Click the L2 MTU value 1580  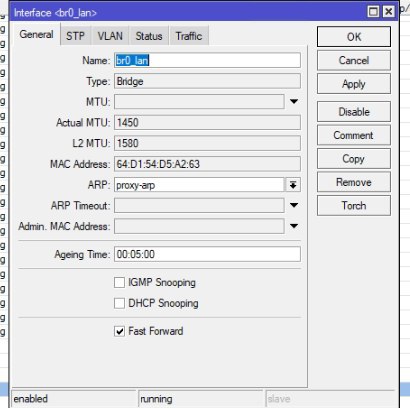(207, 143)
